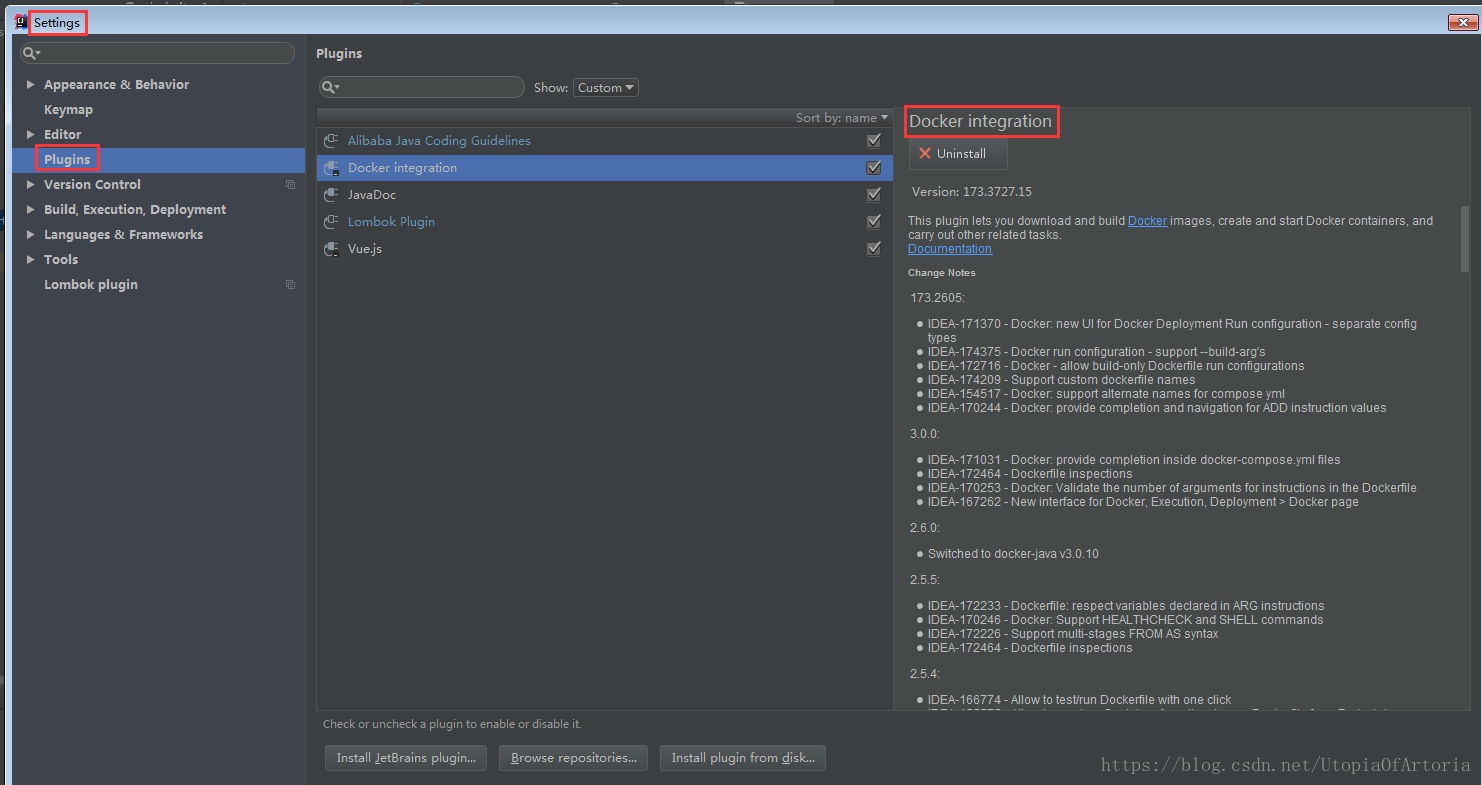This screenshot has height=785, width=1482.
Task: Click the plugins search input field
Action: [422, 88]
